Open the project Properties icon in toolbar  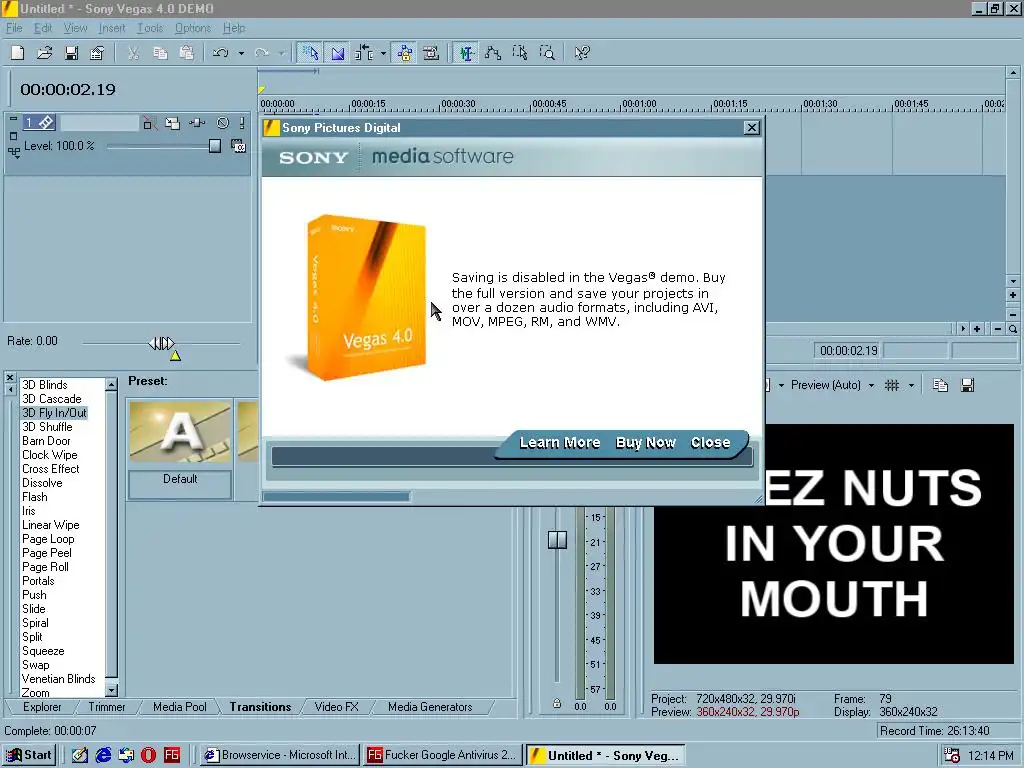[x=97, y=53]
